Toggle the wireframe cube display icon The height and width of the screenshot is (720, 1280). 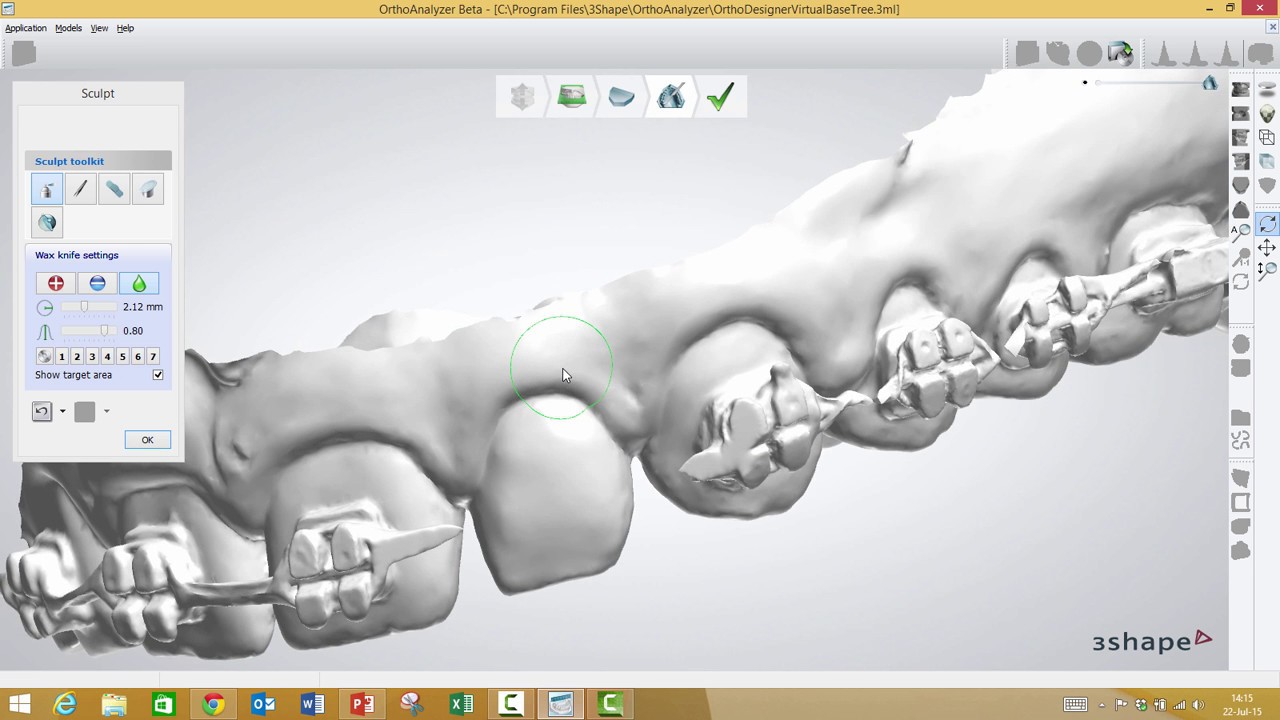pyautogui.click(x=1267, y=138)
